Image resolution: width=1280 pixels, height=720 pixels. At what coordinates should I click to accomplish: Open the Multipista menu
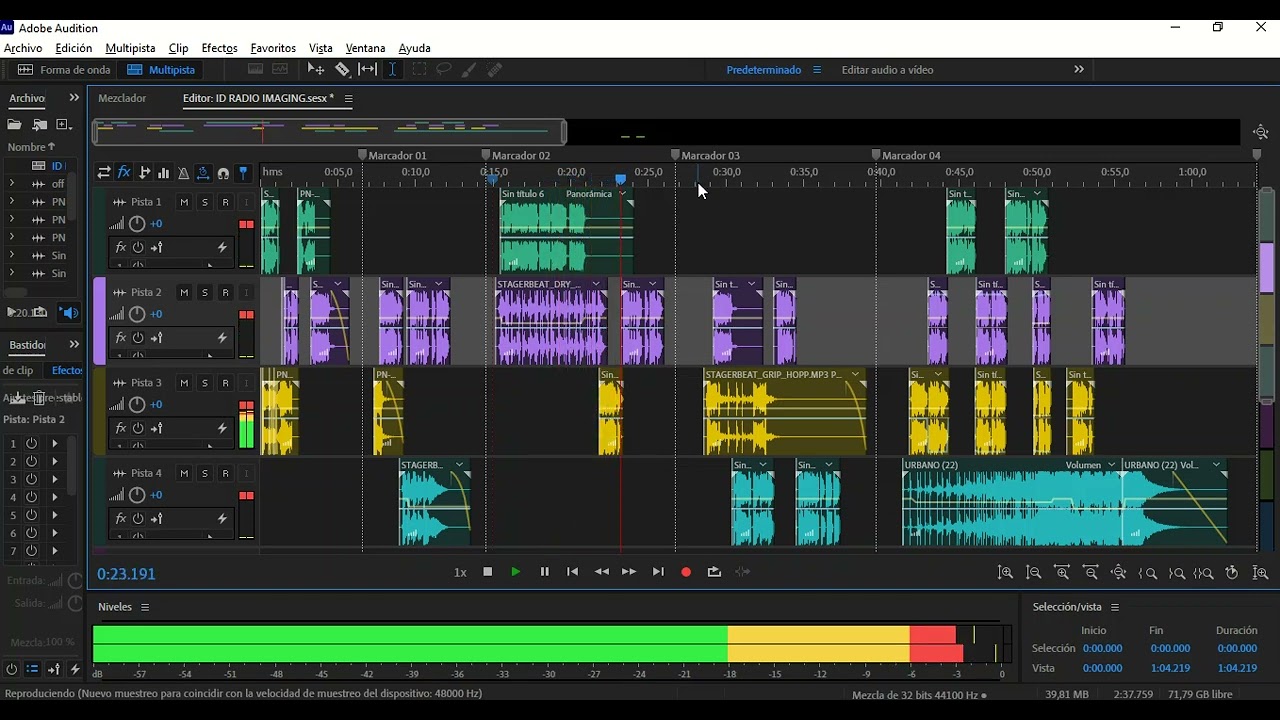pos(130,48)
